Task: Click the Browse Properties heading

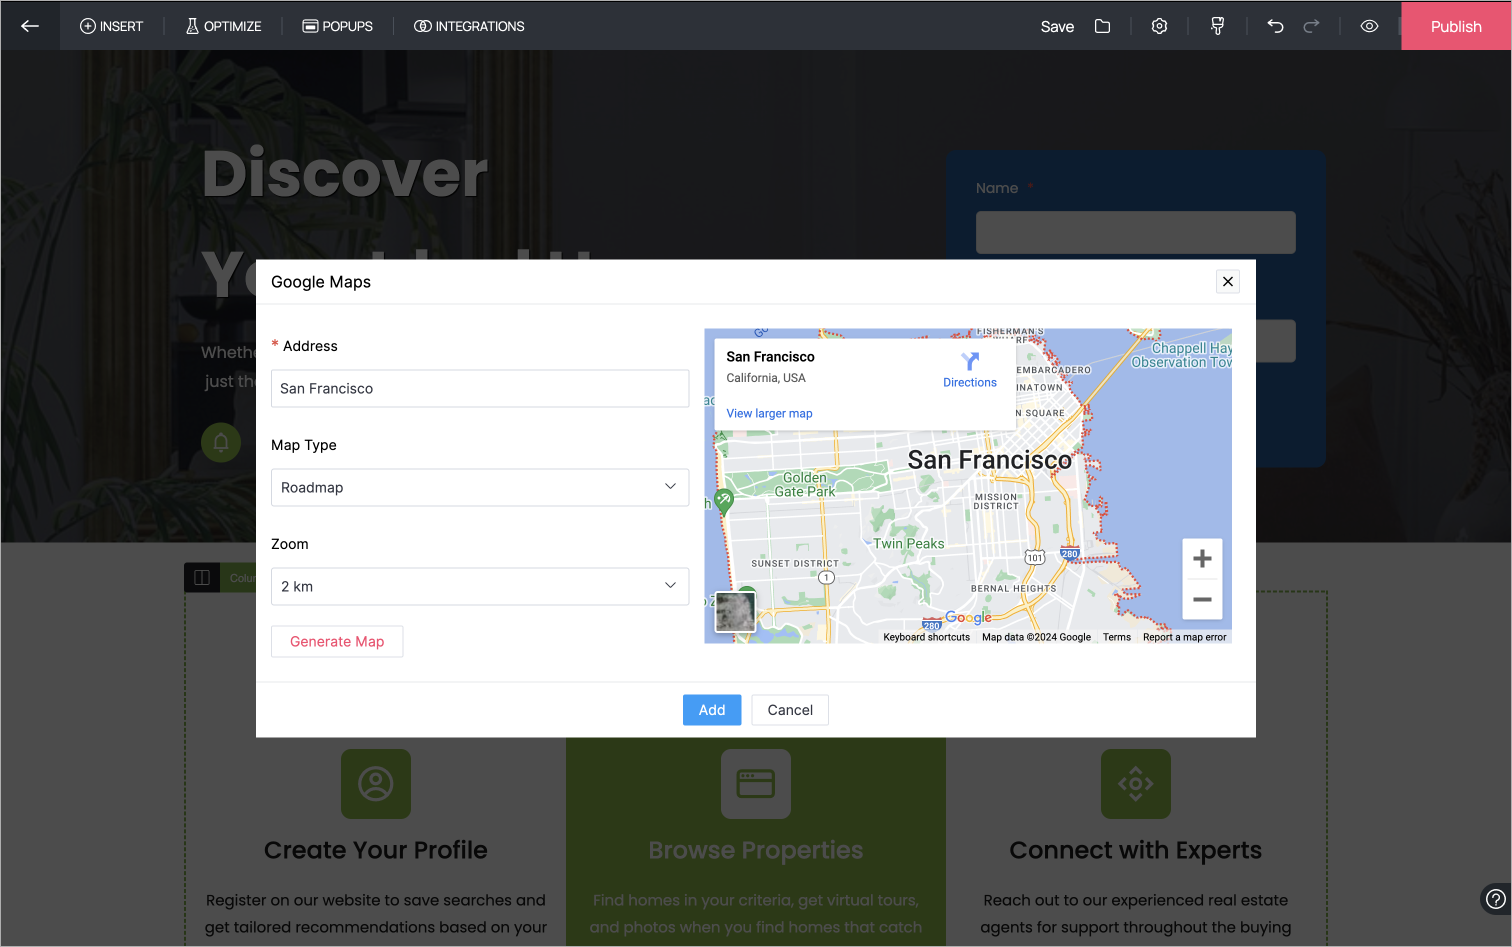Action: pos(756,850)
